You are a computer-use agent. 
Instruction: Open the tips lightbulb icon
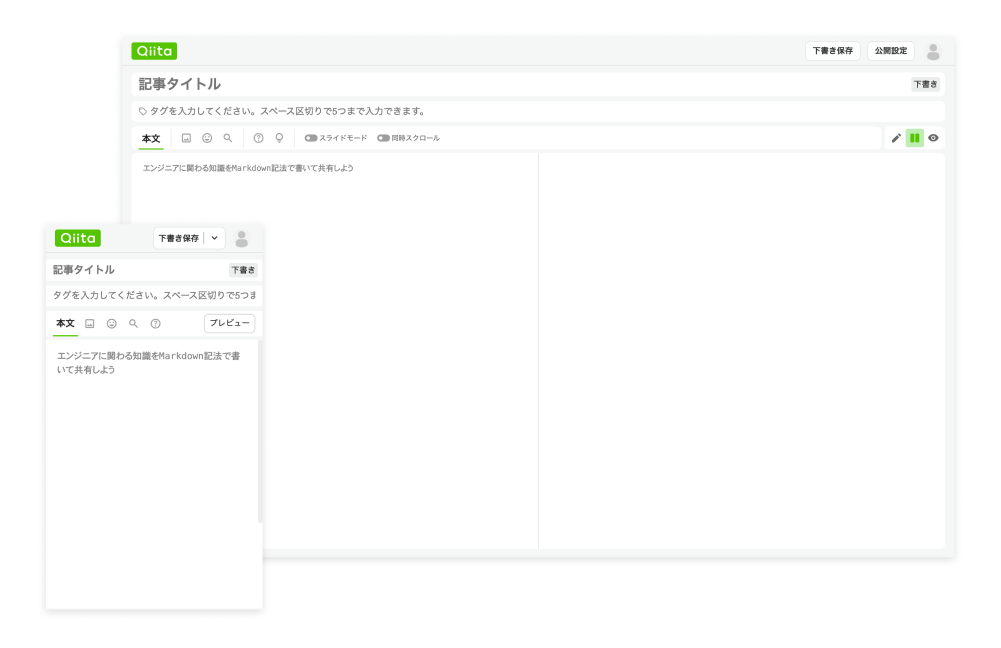click(279, 138)
